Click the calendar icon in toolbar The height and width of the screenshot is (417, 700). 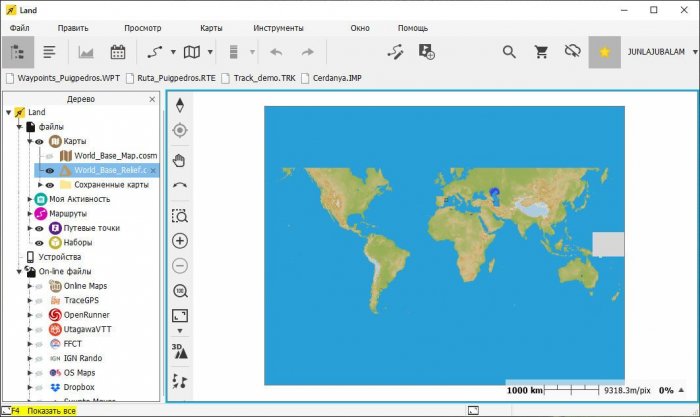[118, 52]
